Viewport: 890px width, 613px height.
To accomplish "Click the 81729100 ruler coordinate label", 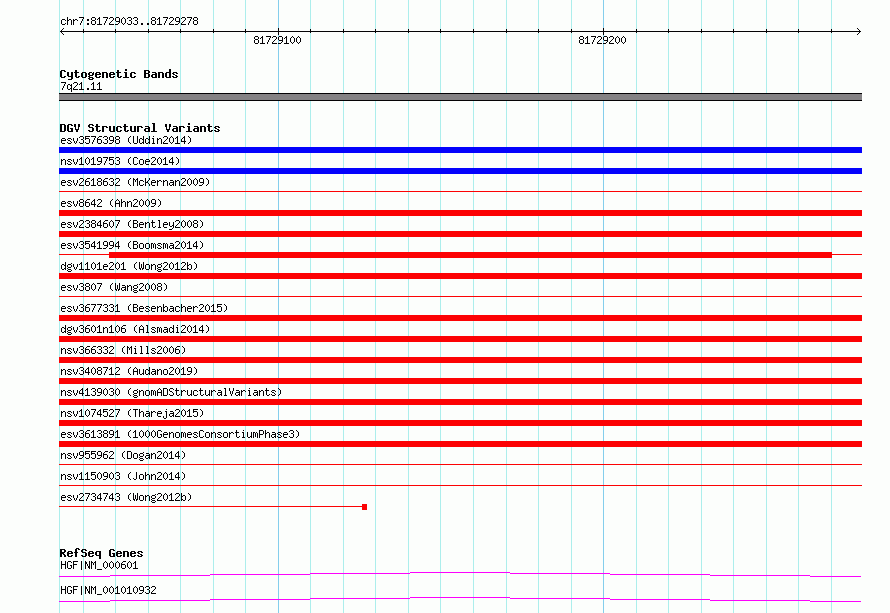I will [277, 40].
